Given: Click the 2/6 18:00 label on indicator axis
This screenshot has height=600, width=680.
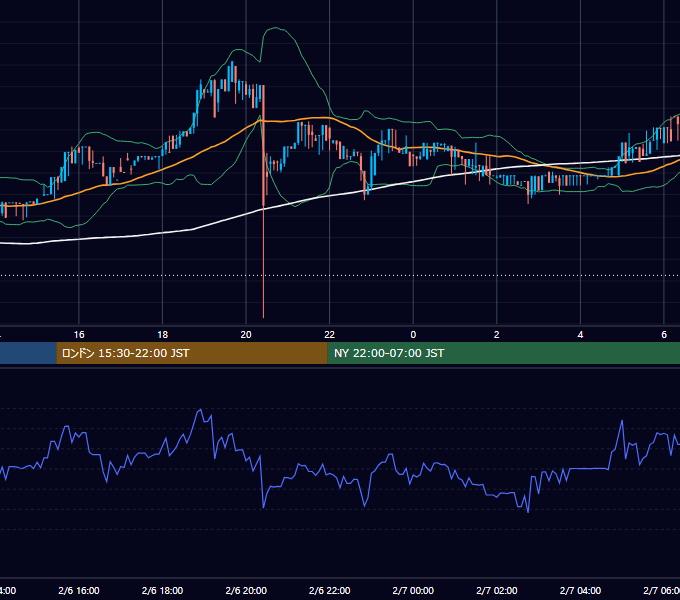Looking at the screenshot, I should coord(163,590).
